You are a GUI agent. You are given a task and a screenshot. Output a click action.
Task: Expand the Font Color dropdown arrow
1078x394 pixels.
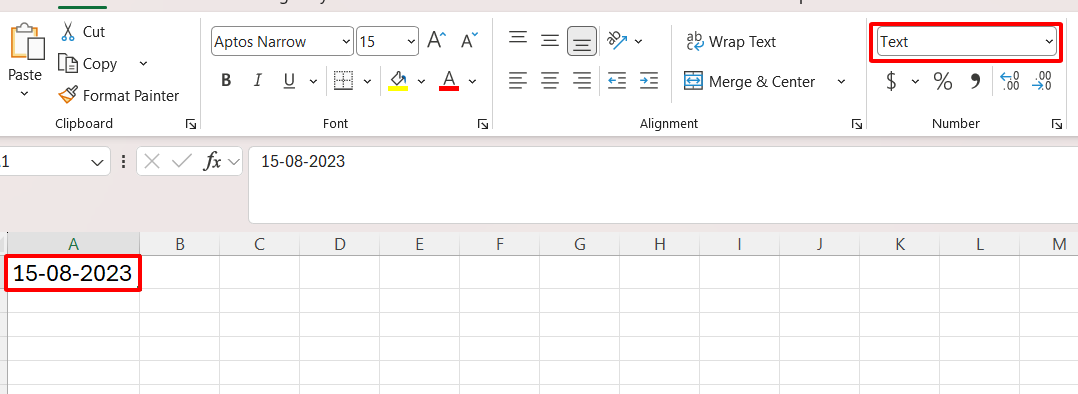[472, 81]
